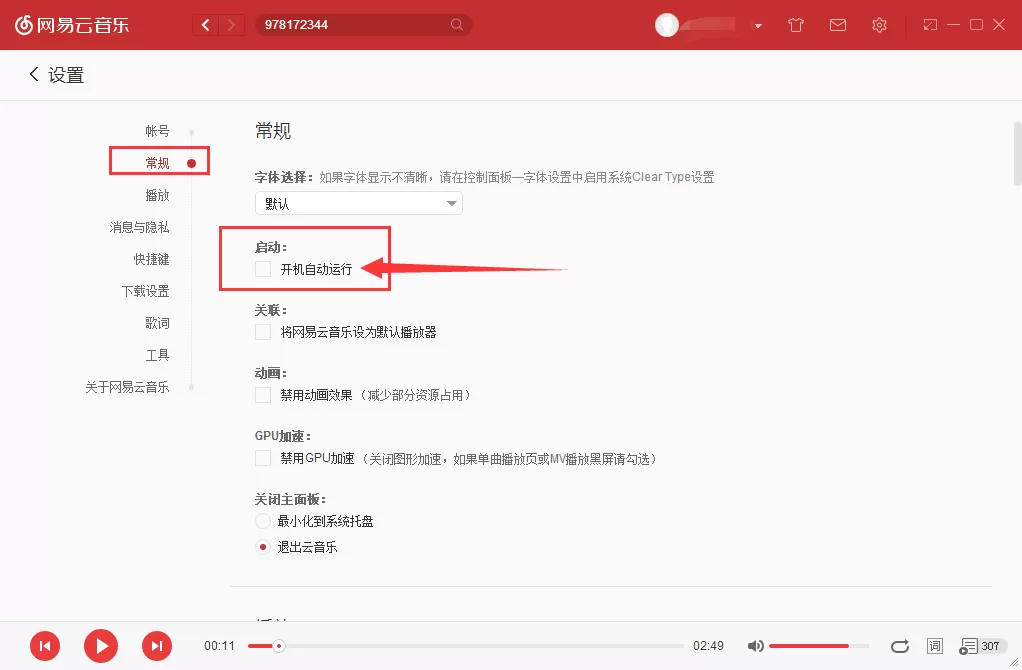Seek on the song progress bar
Viewport: 1022px width, 670px height.
point(465,646)
